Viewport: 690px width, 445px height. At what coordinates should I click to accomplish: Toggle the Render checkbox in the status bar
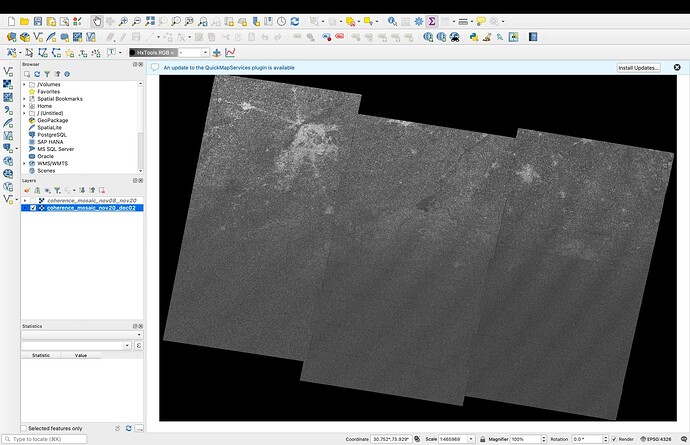(614, 439)
